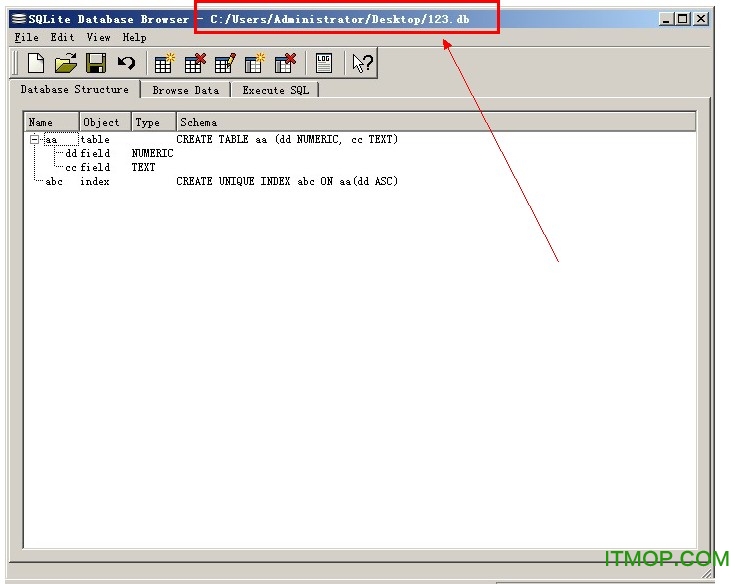Save changes with the floppy disk icon
Screen dimensions: 735x584
96,63
